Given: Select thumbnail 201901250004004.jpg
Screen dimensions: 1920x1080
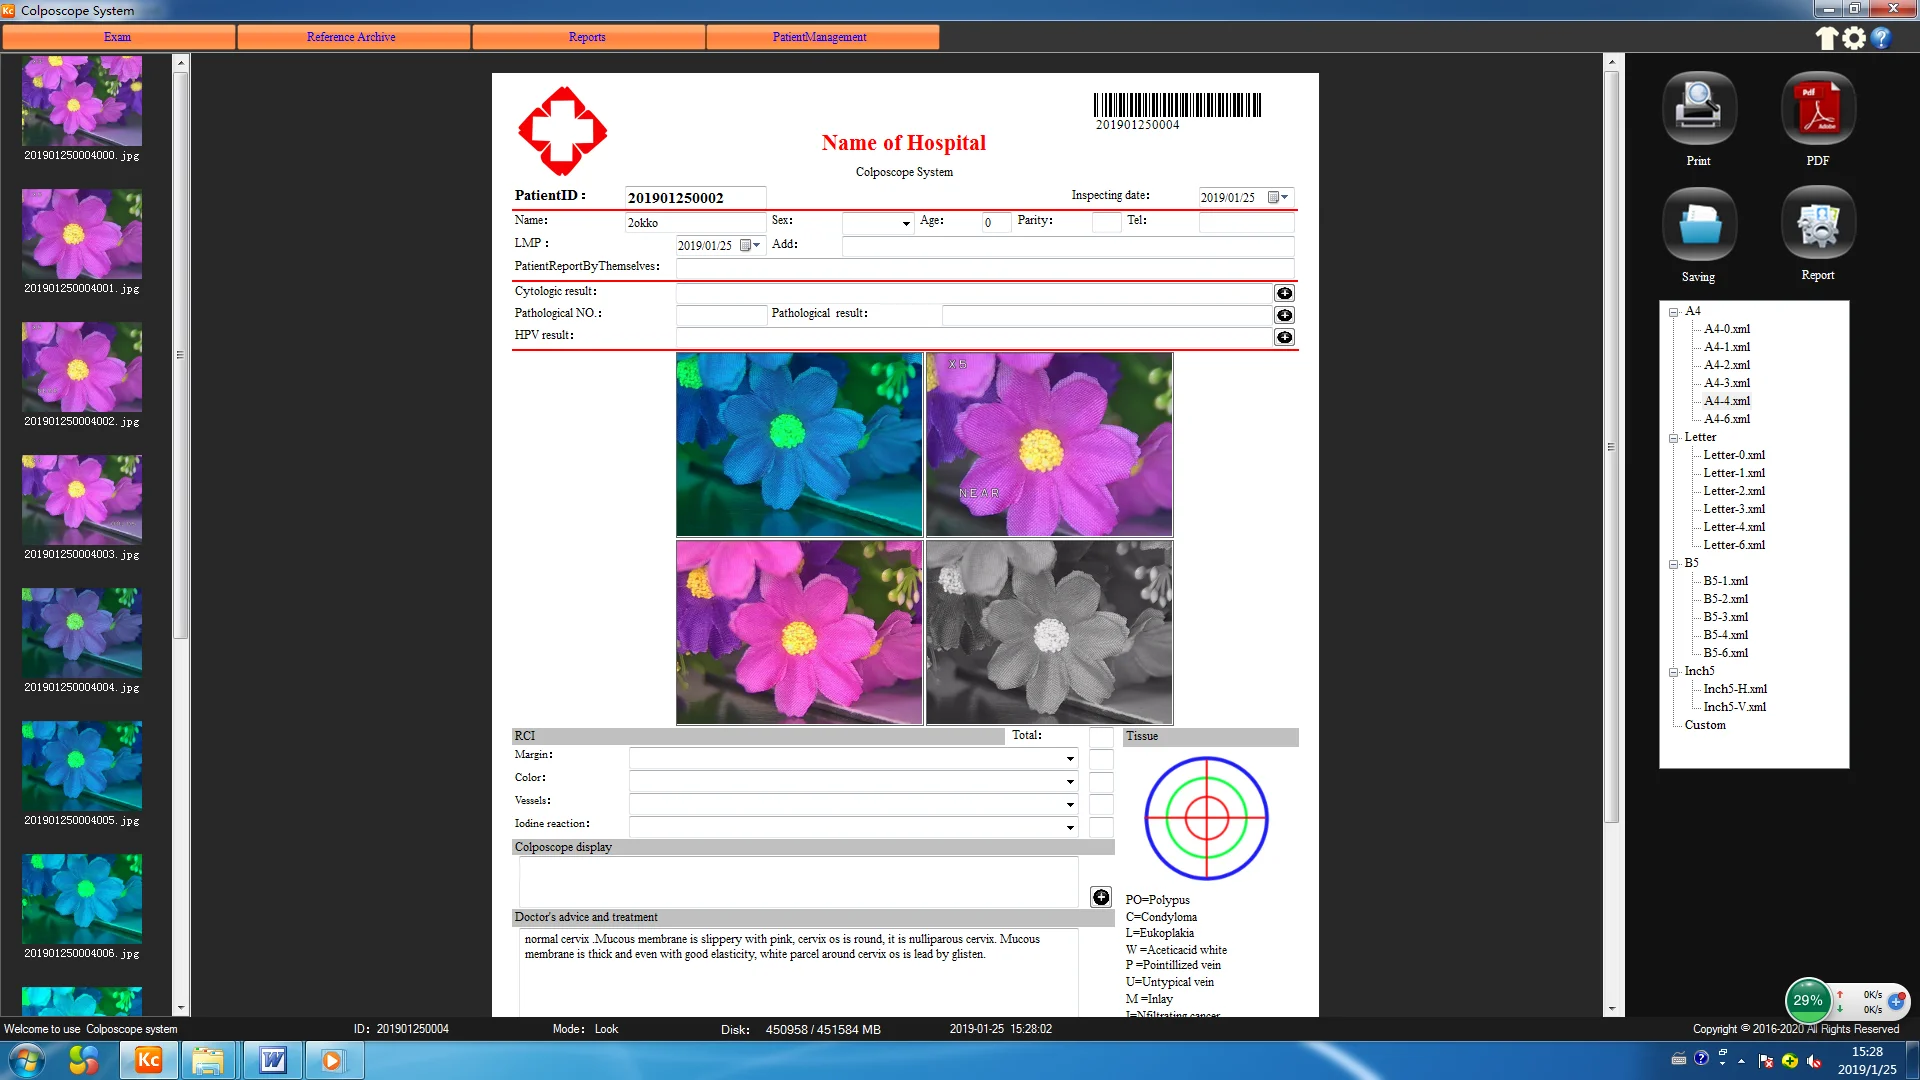Looking at the screenshot, I should click(x=82, y=633).
